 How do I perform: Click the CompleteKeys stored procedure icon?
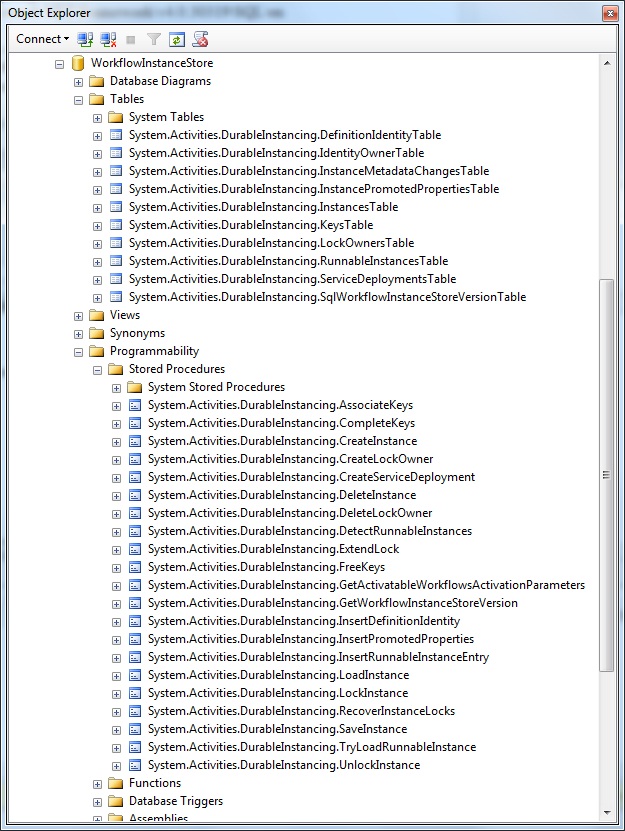click(x=135, y=424)
